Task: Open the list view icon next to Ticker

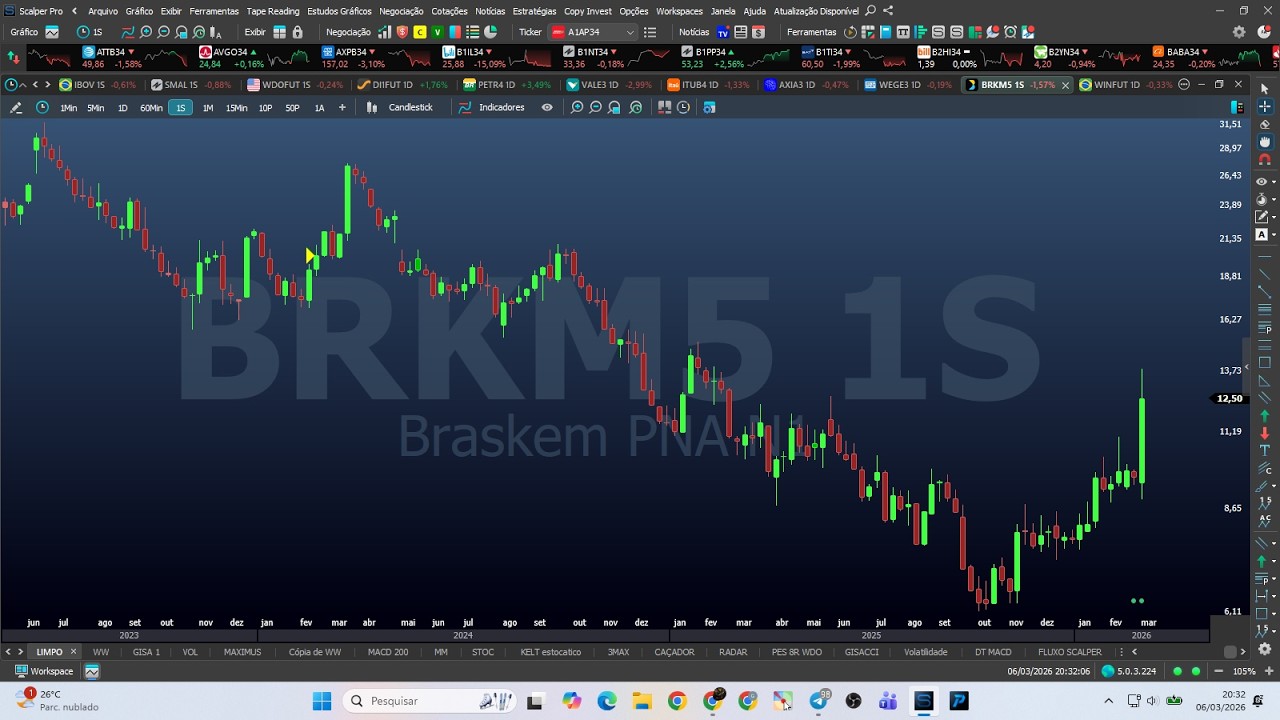Action: point(650,32)
